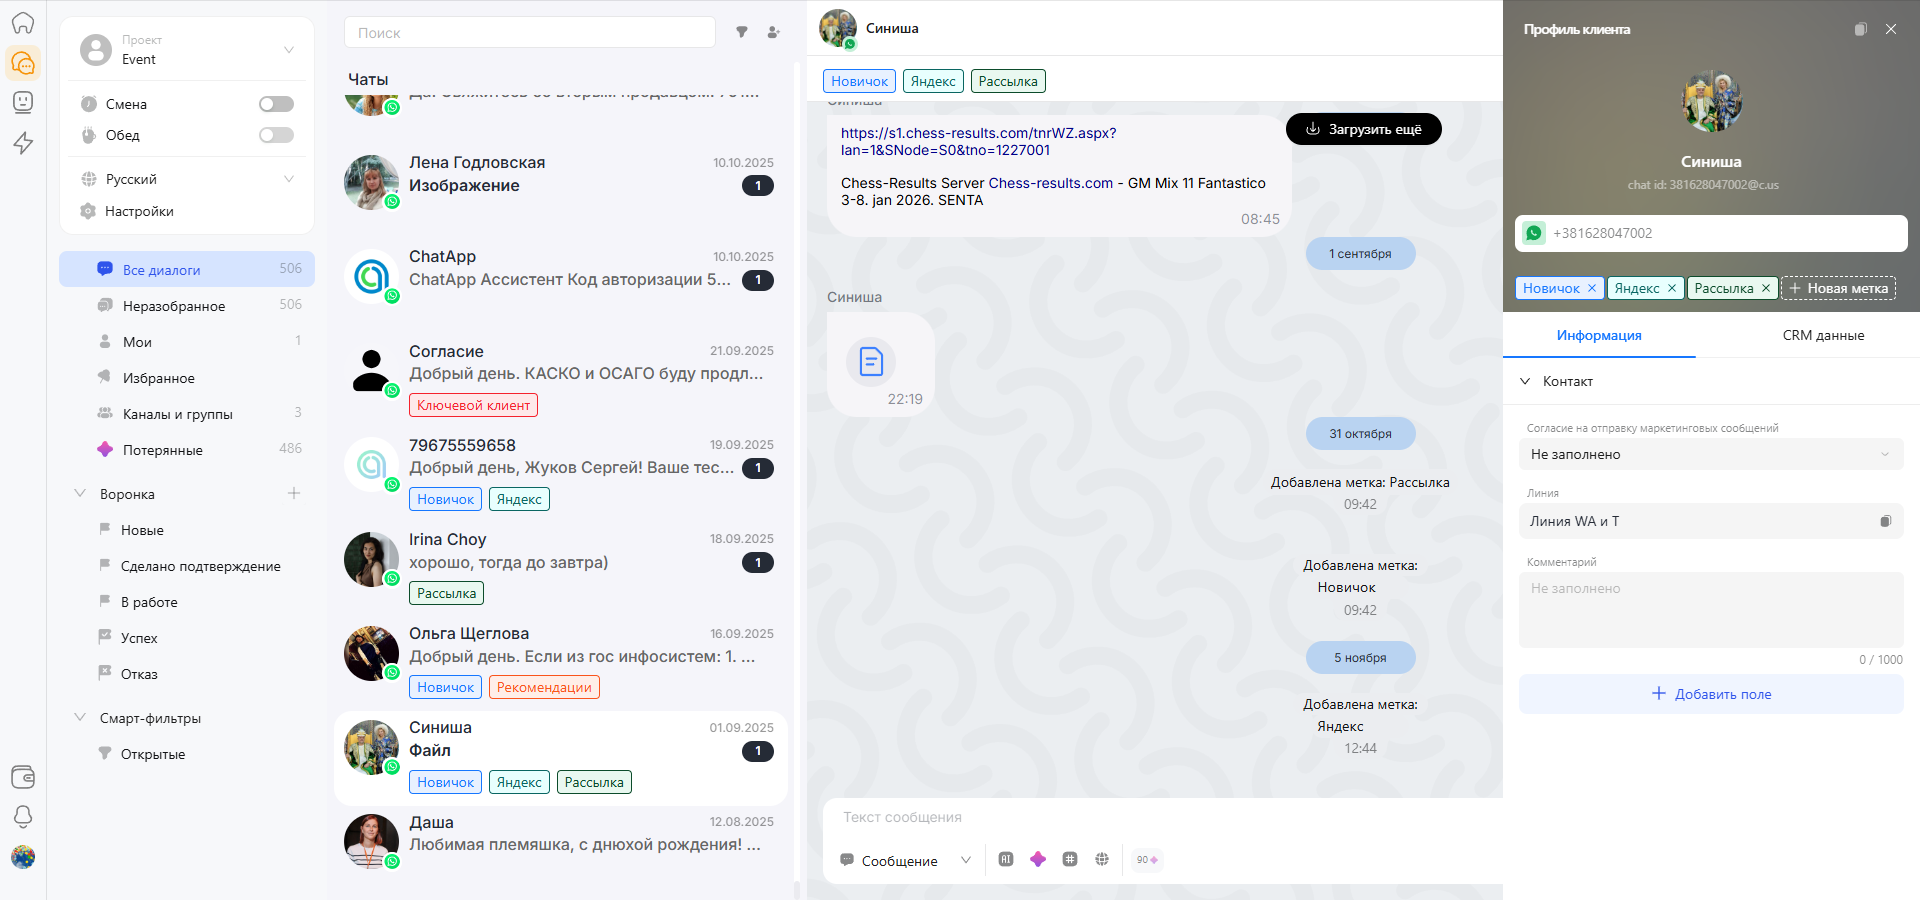Viewport: 1920px width, 900px height.
Task: Open the notifications bell in sidebar
Action: coord(23,817)
